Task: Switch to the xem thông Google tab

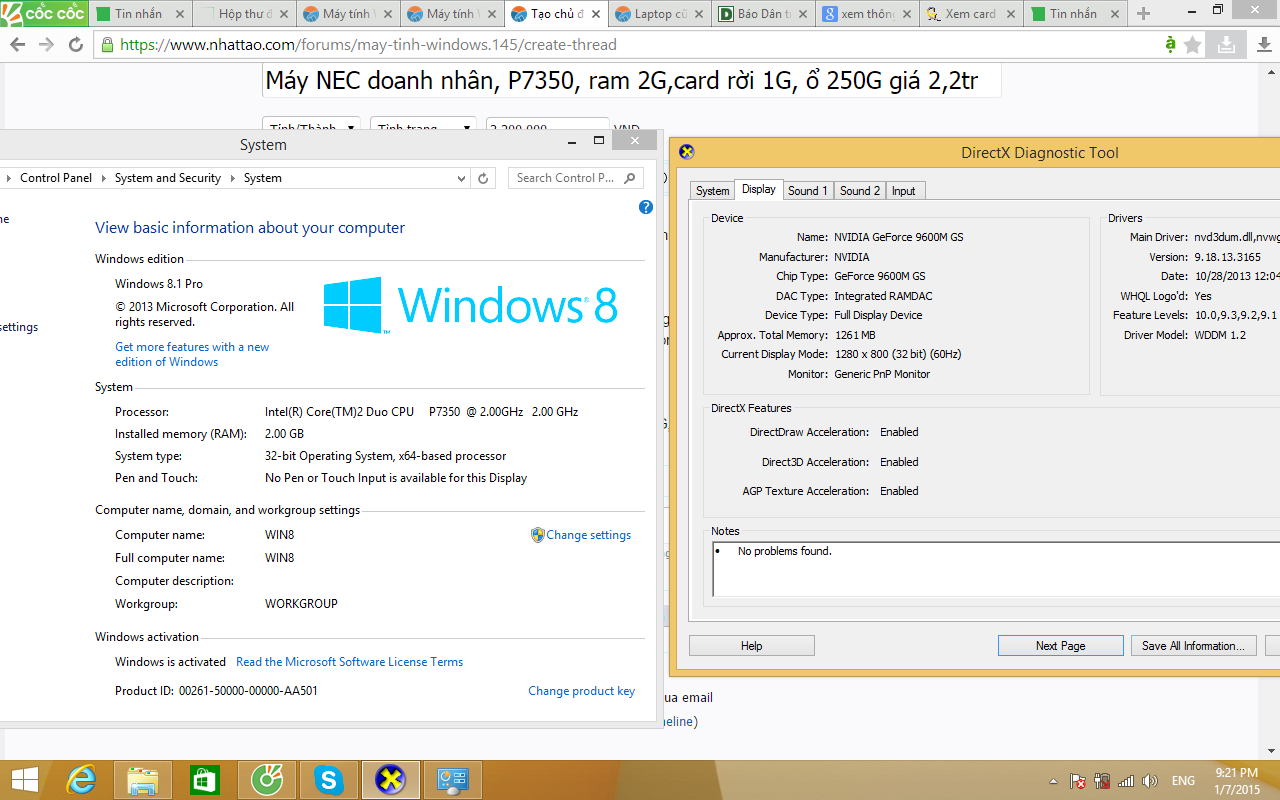Action: coord(866,14)
